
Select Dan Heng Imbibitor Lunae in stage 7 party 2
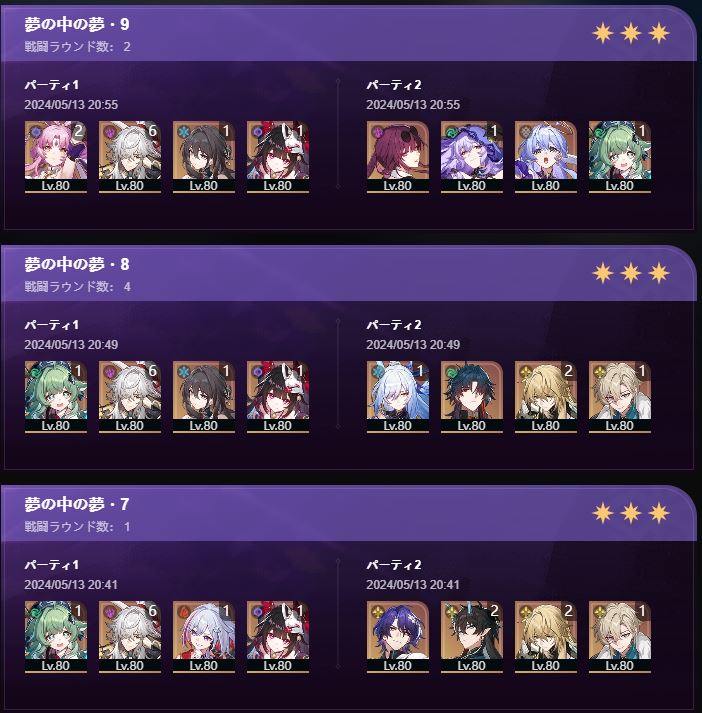point(471,637)
